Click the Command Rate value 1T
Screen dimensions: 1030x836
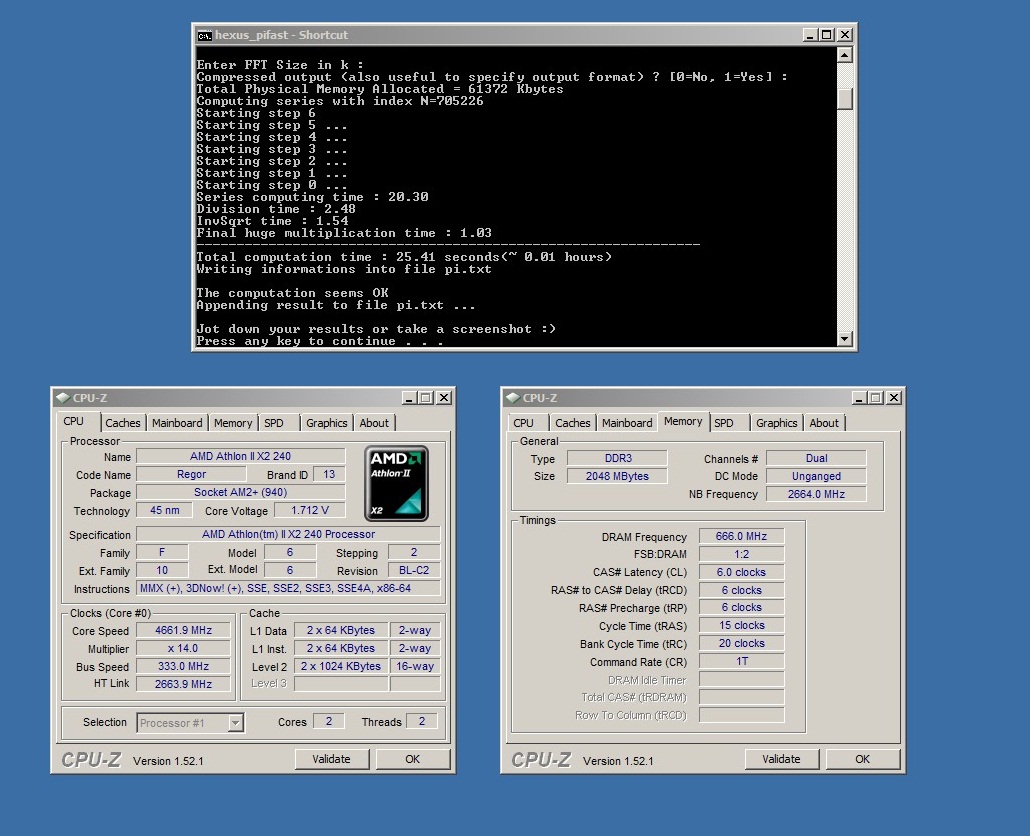[742, 661]
